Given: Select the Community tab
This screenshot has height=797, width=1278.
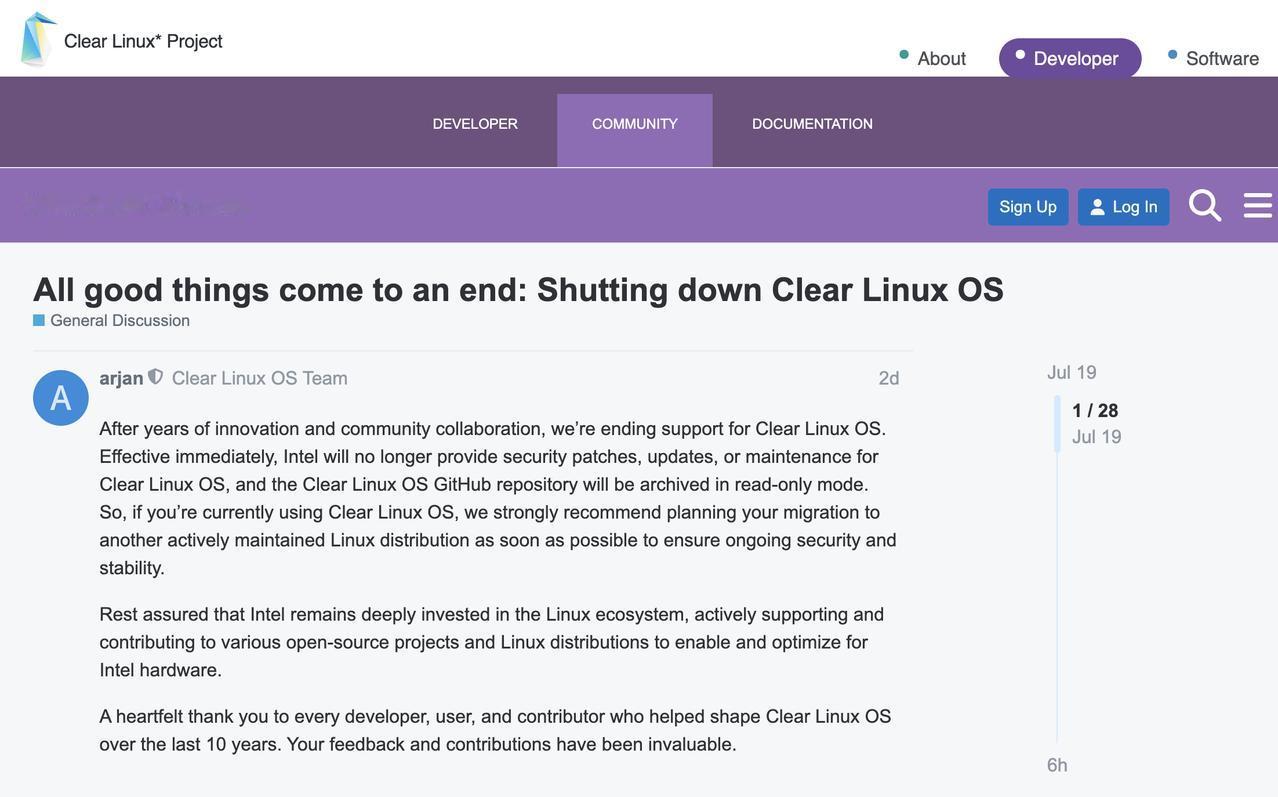Looking at the screenshot, I should click(x=635, y=125).
